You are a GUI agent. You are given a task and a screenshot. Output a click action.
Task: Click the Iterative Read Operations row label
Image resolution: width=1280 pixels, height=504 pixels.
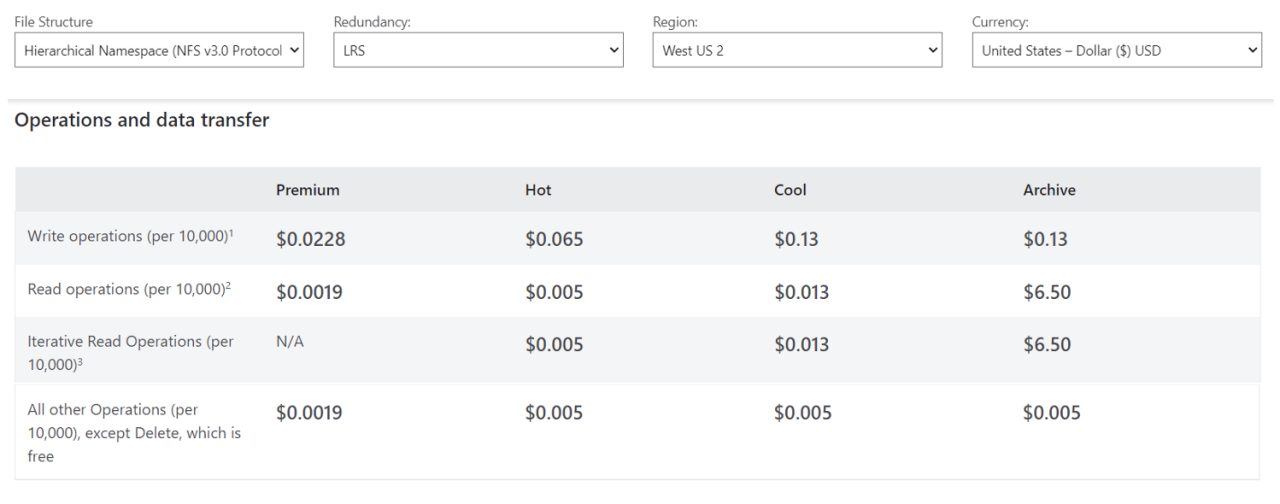131,352
